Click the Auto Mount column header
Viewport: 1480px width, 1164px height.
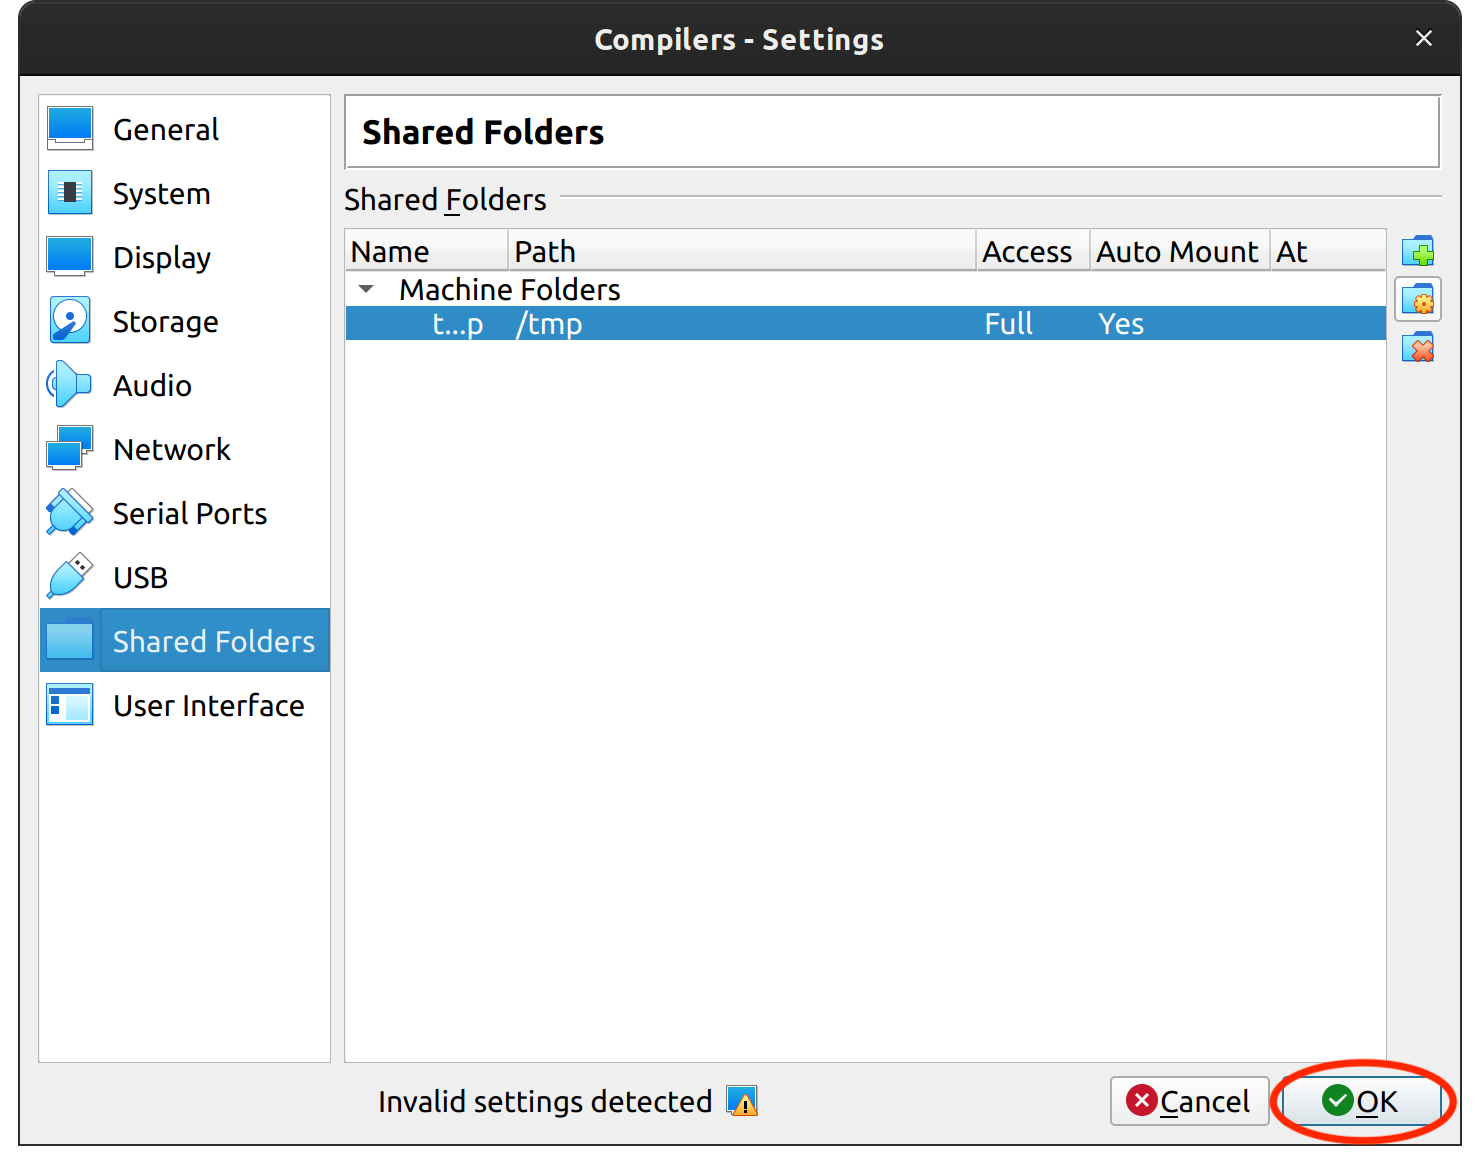(x=1177, y=251)
